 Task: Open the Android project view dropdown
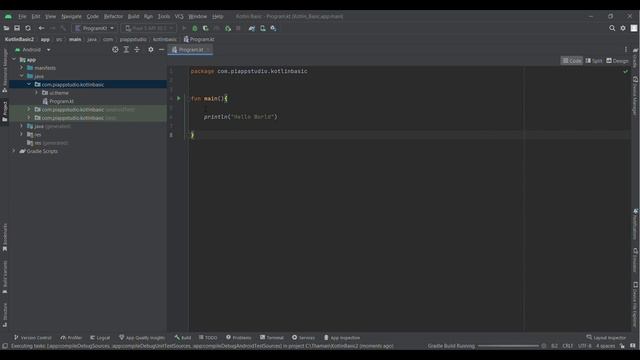[x=33, y=50]
